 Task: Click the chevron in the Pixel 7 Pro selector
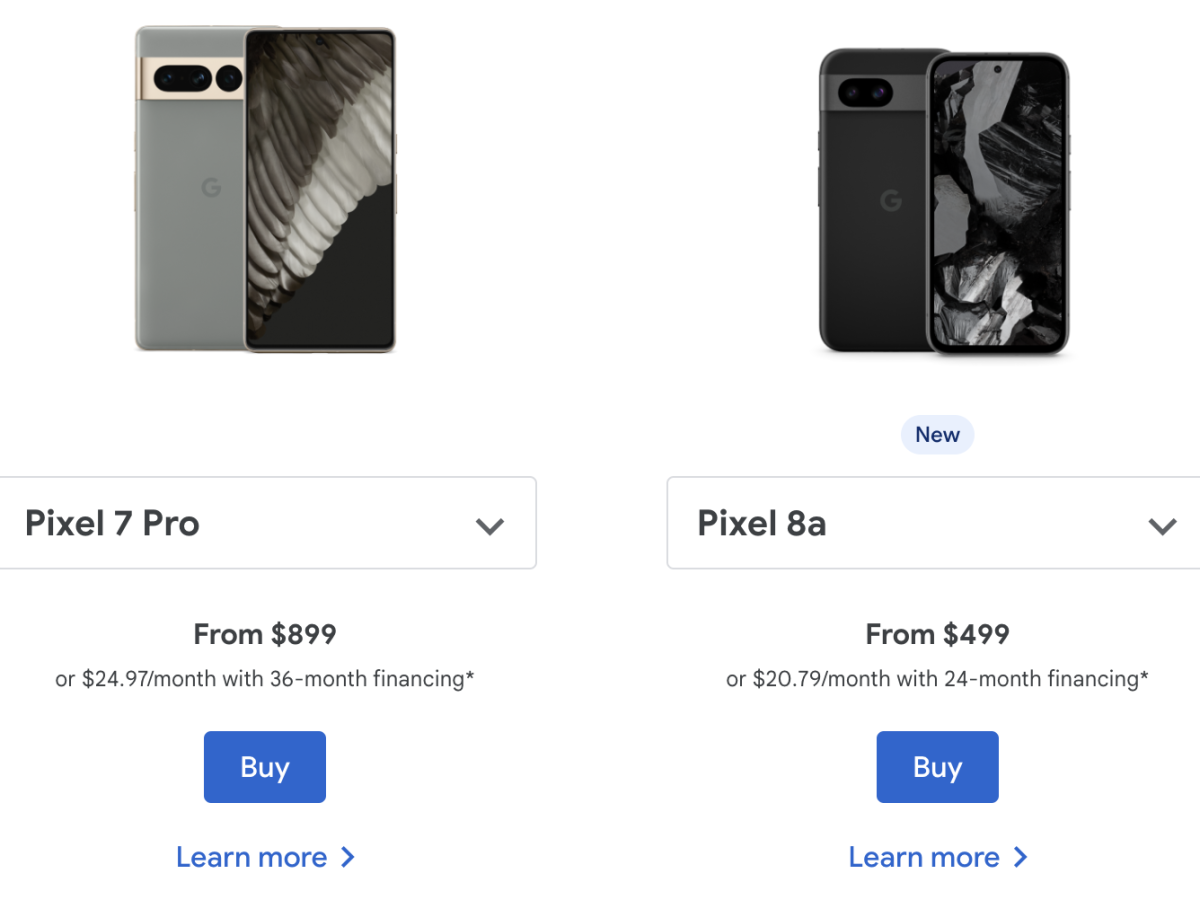[489, 526]
